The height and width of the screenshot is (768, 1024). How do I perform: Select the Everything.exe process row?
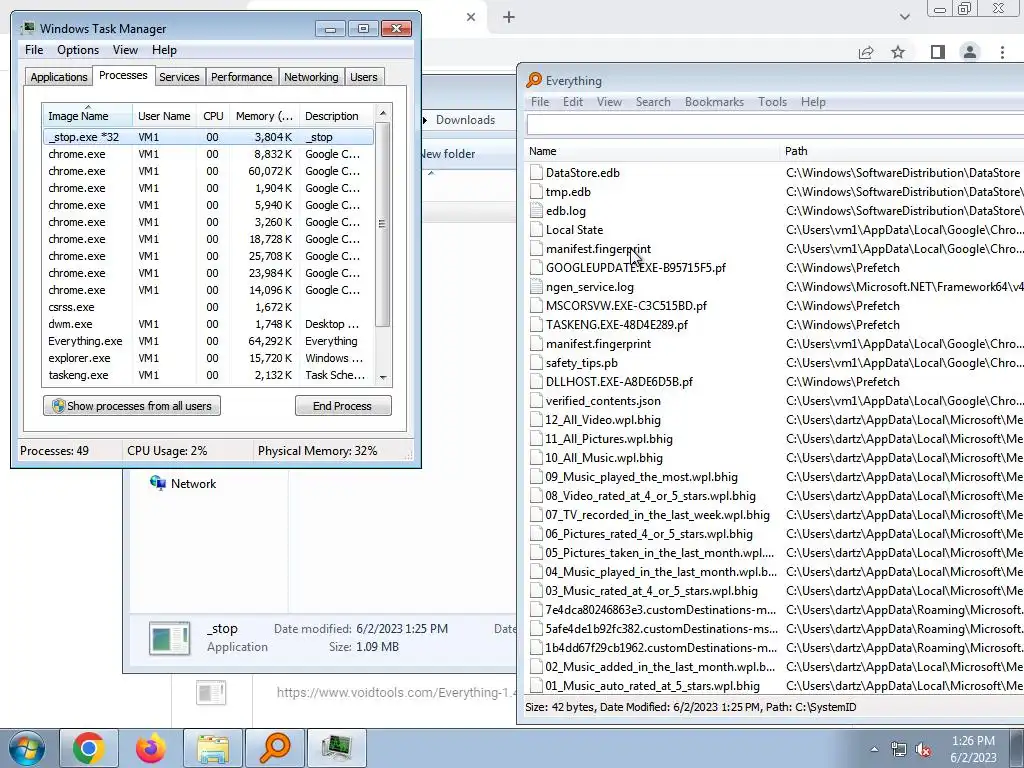click(x=208, y=341)
